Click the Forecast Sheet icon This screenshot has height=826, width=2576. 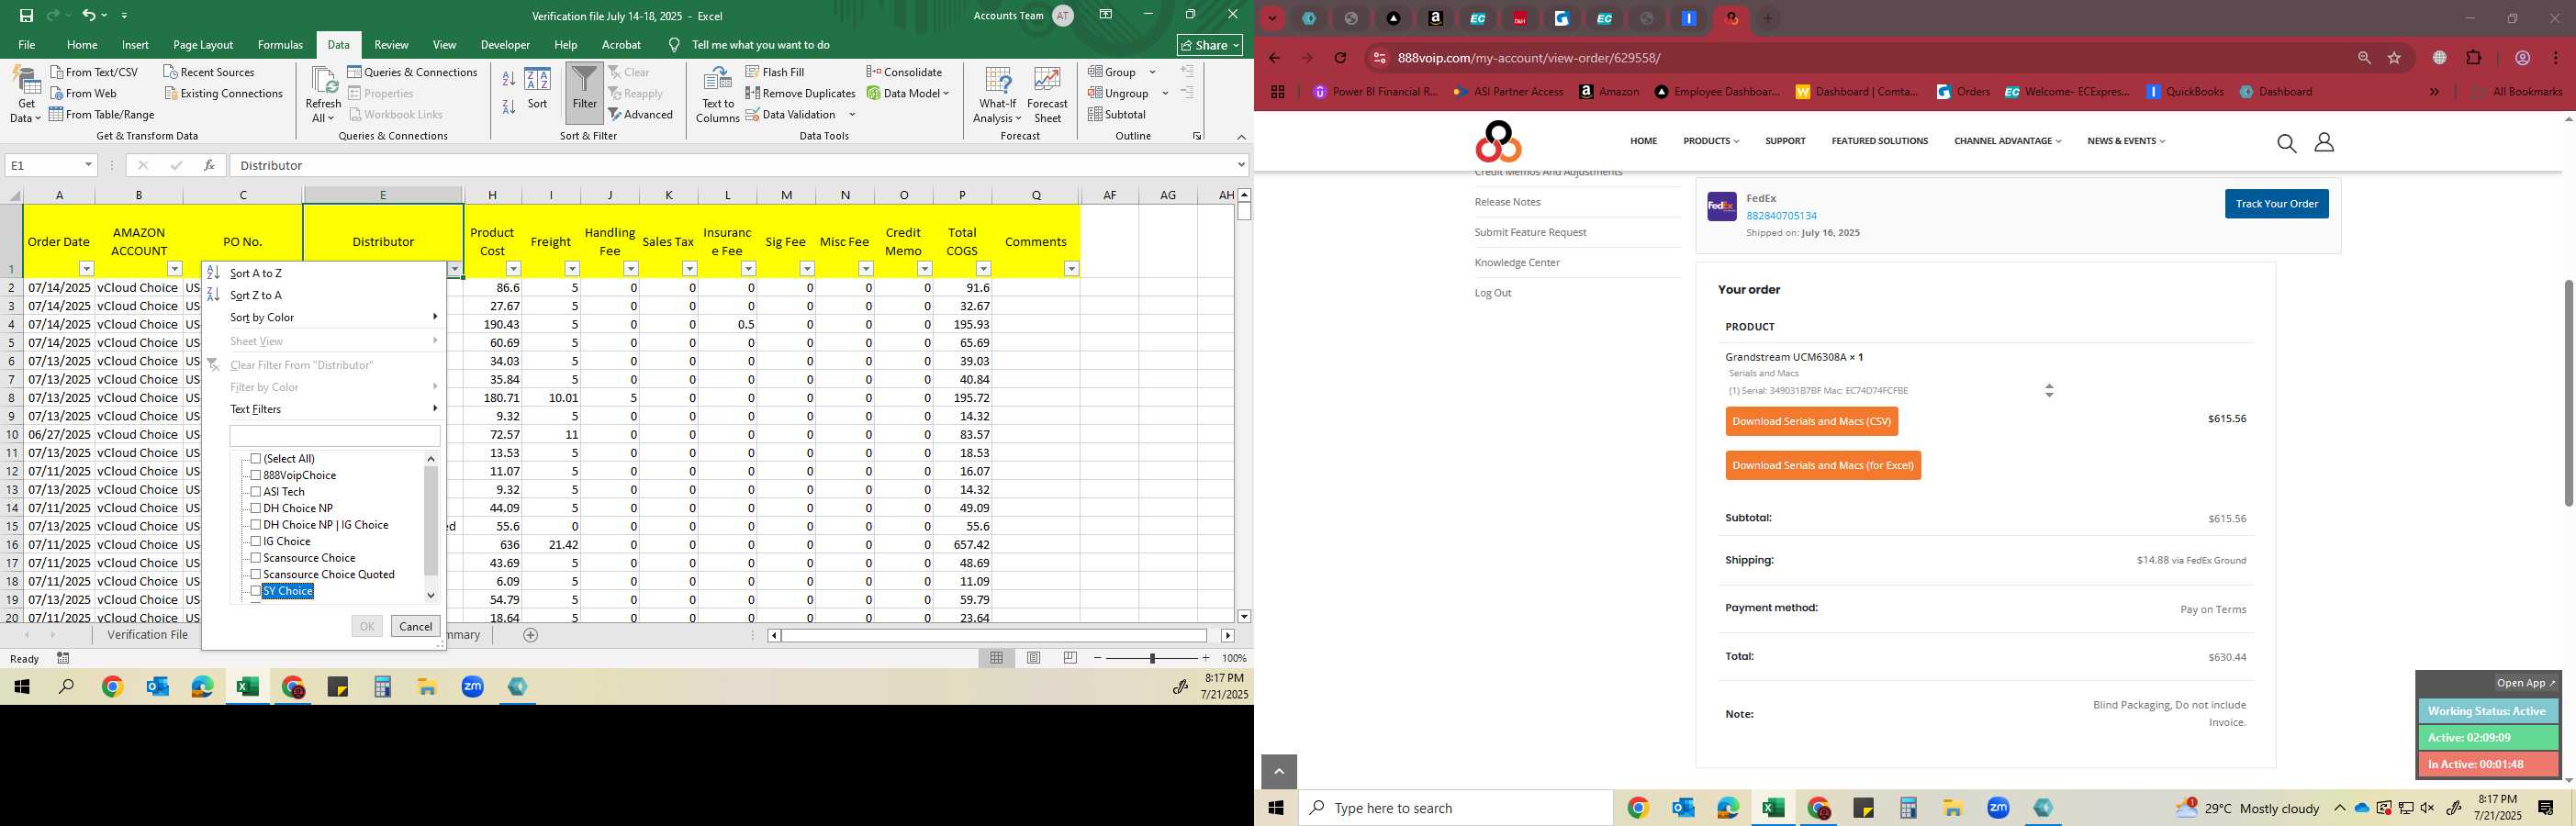[1047, 94]
